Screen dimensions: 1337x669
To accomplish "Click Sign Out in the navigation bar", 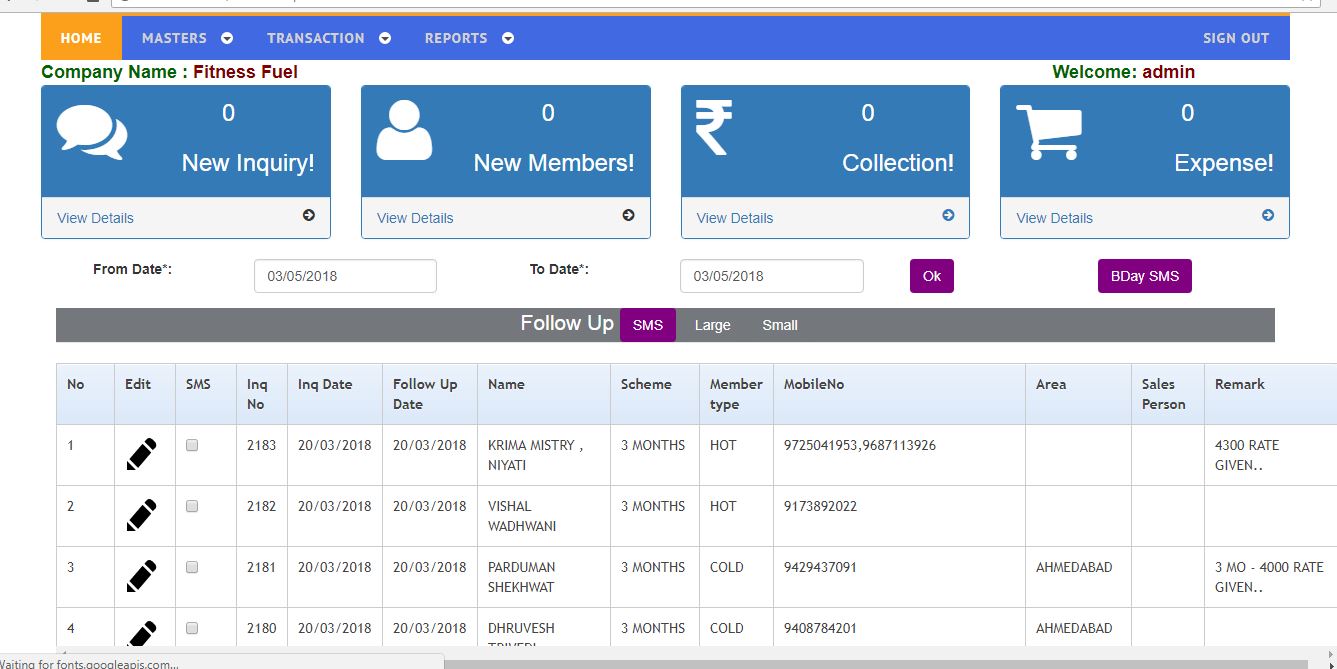I will click(1235, 38).
